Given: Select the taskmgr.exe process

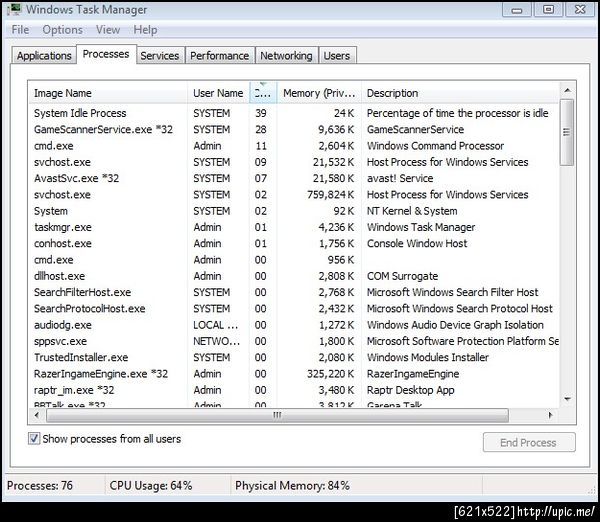Looking at the screenshot, I should 293,227.
